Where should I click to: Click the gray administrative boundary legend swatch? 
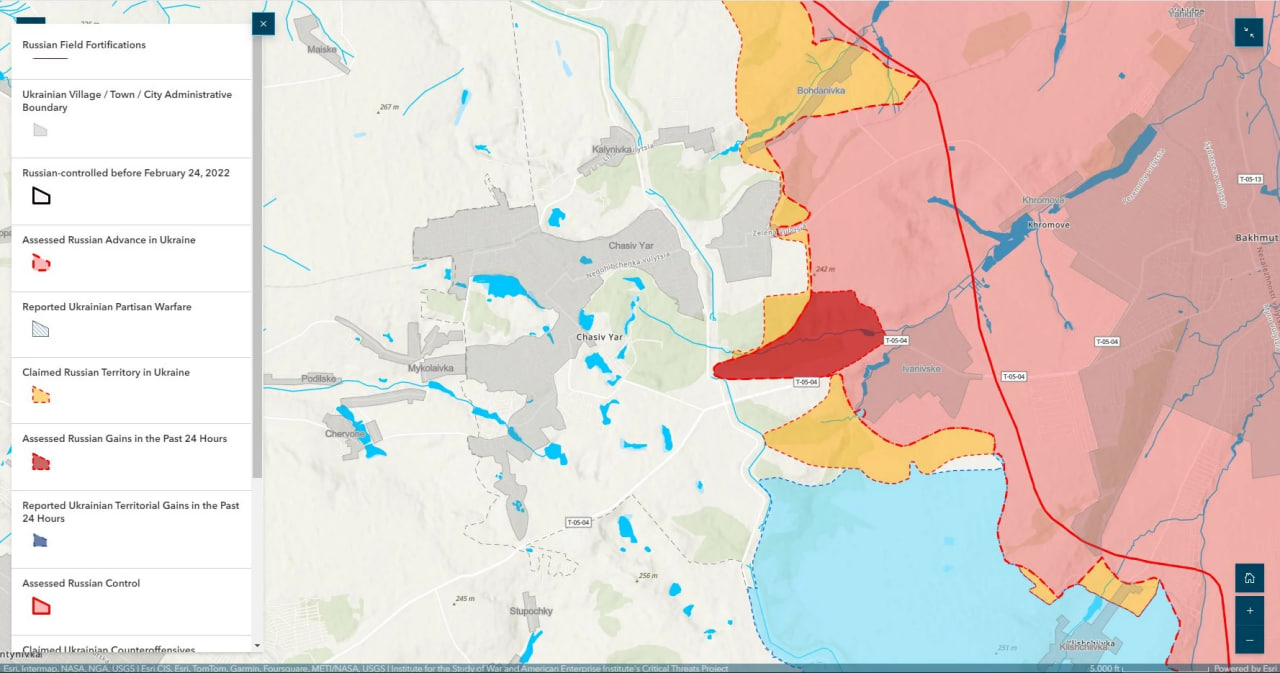[x=40, y=130]
